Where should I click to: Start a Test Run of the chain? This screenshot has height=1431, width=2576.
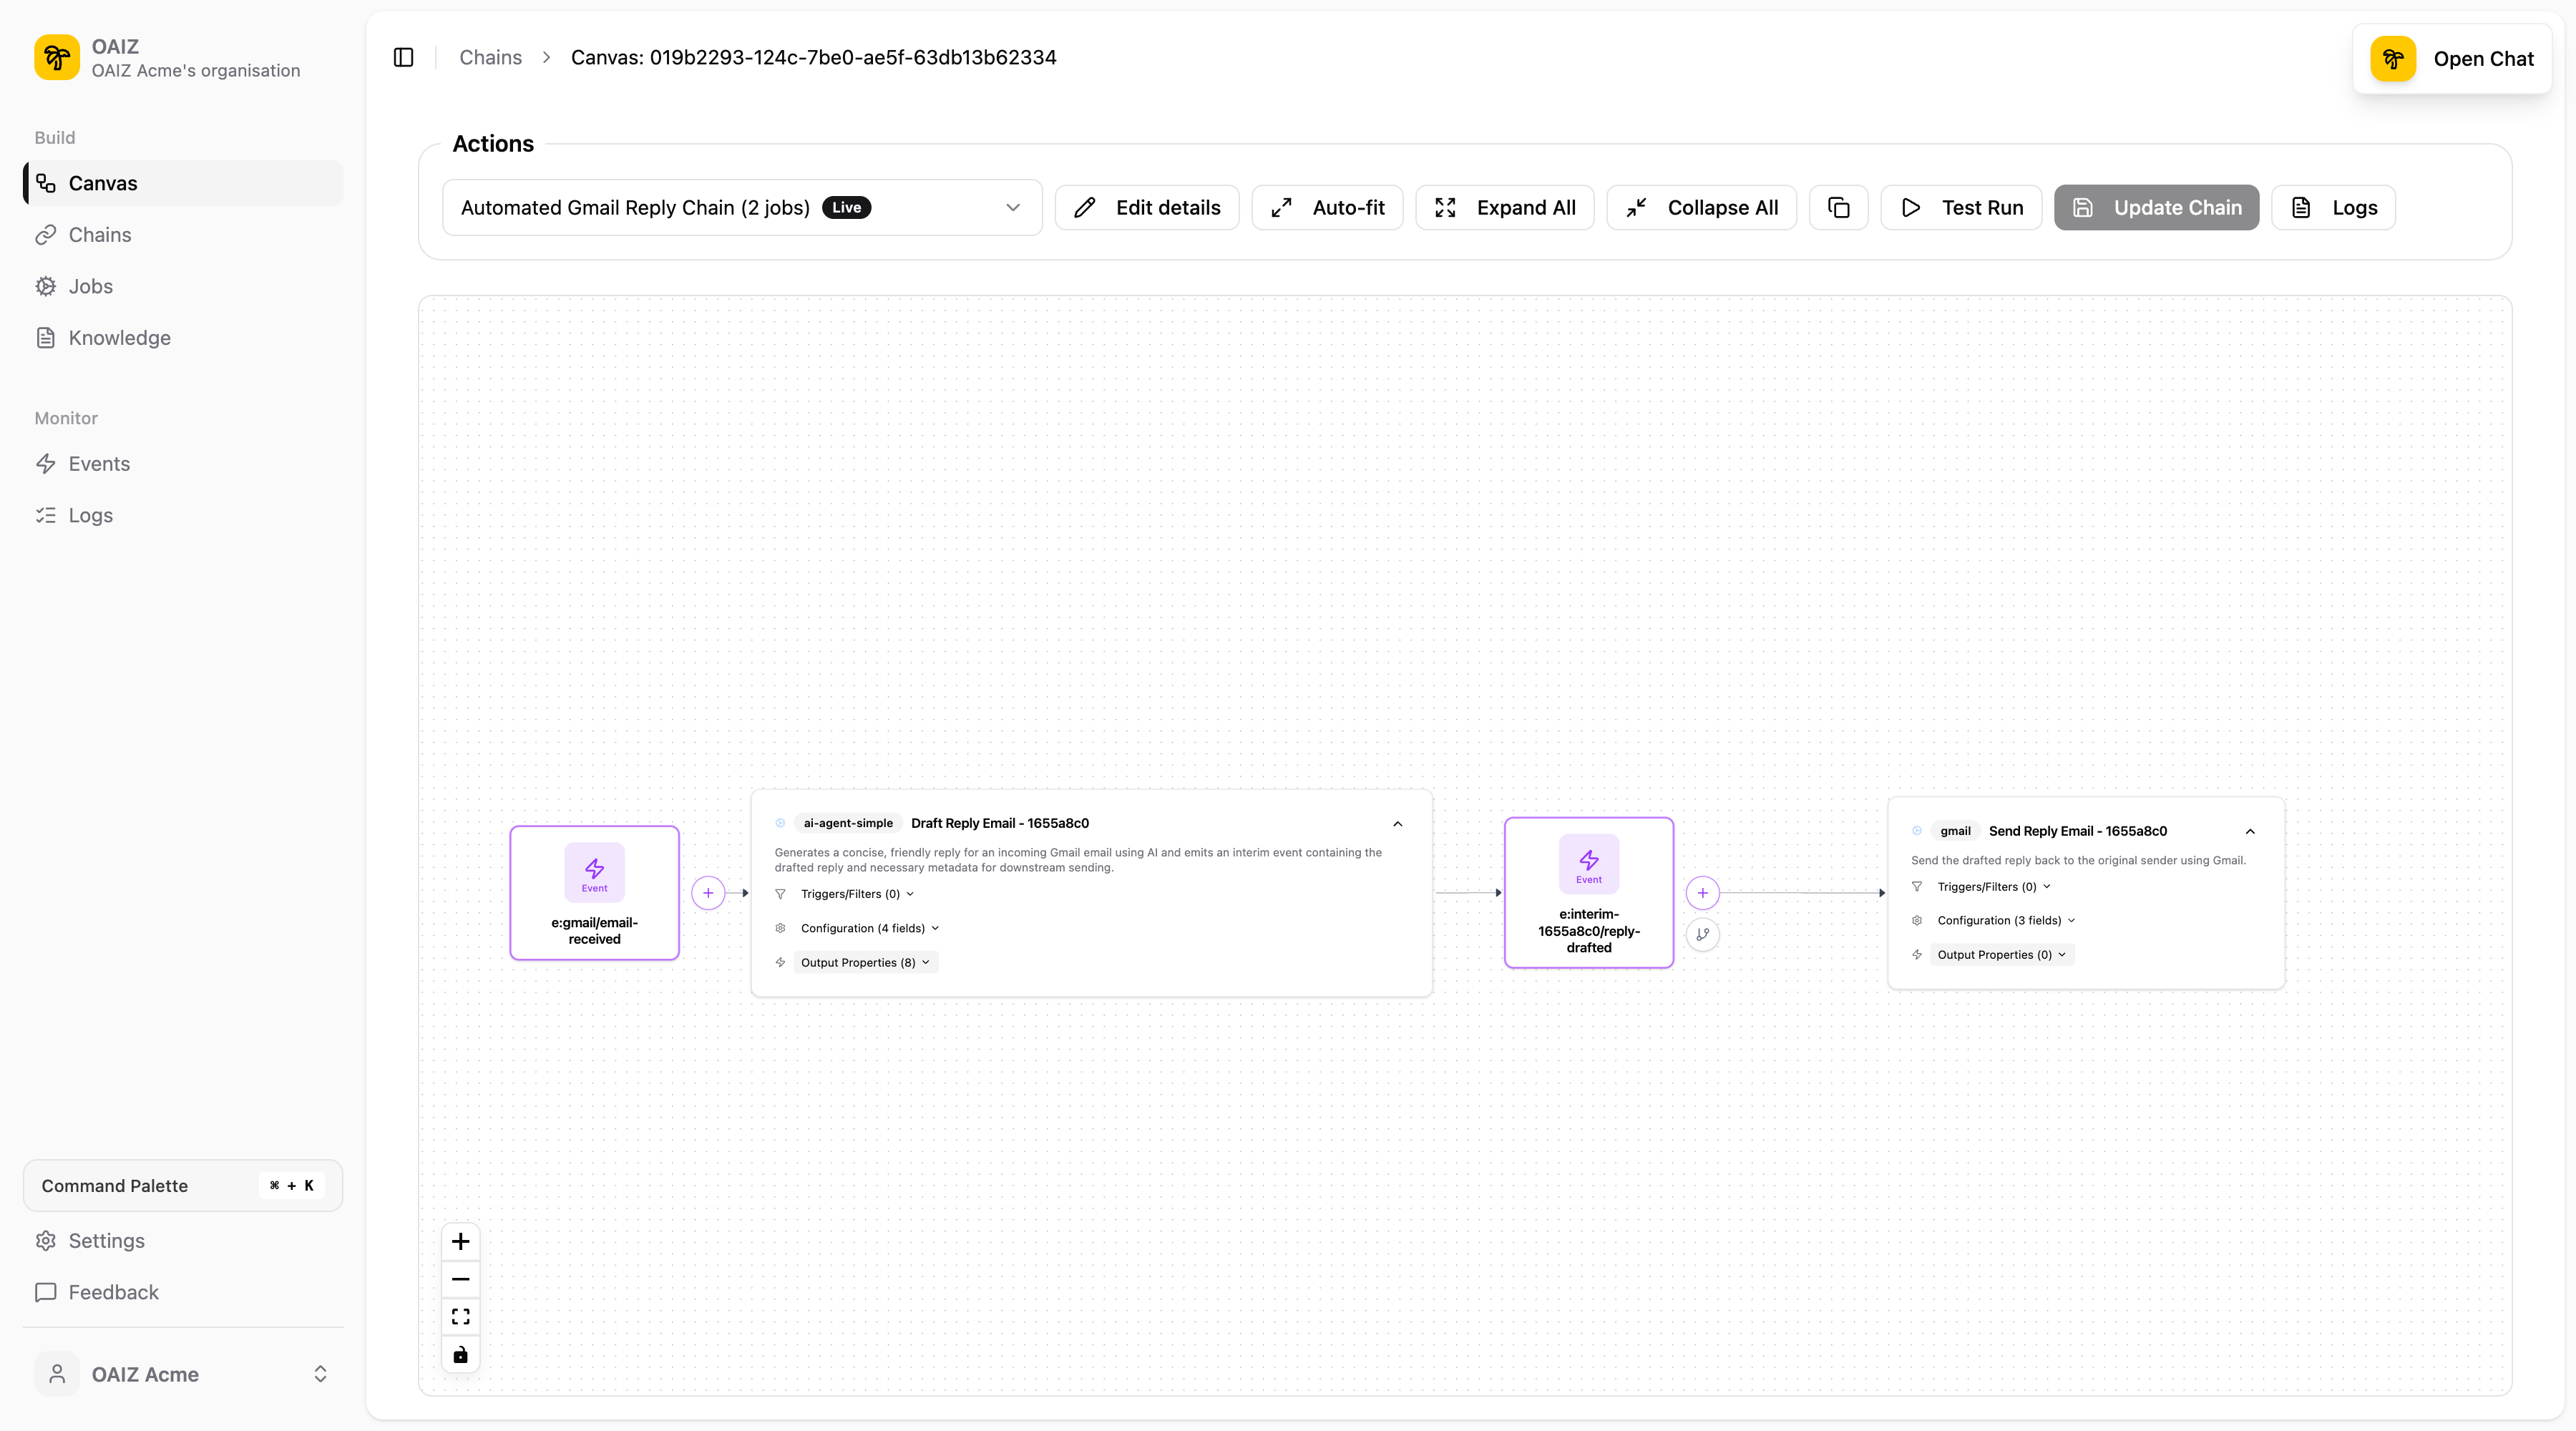pyautogui.click(x=1960, y=207)
